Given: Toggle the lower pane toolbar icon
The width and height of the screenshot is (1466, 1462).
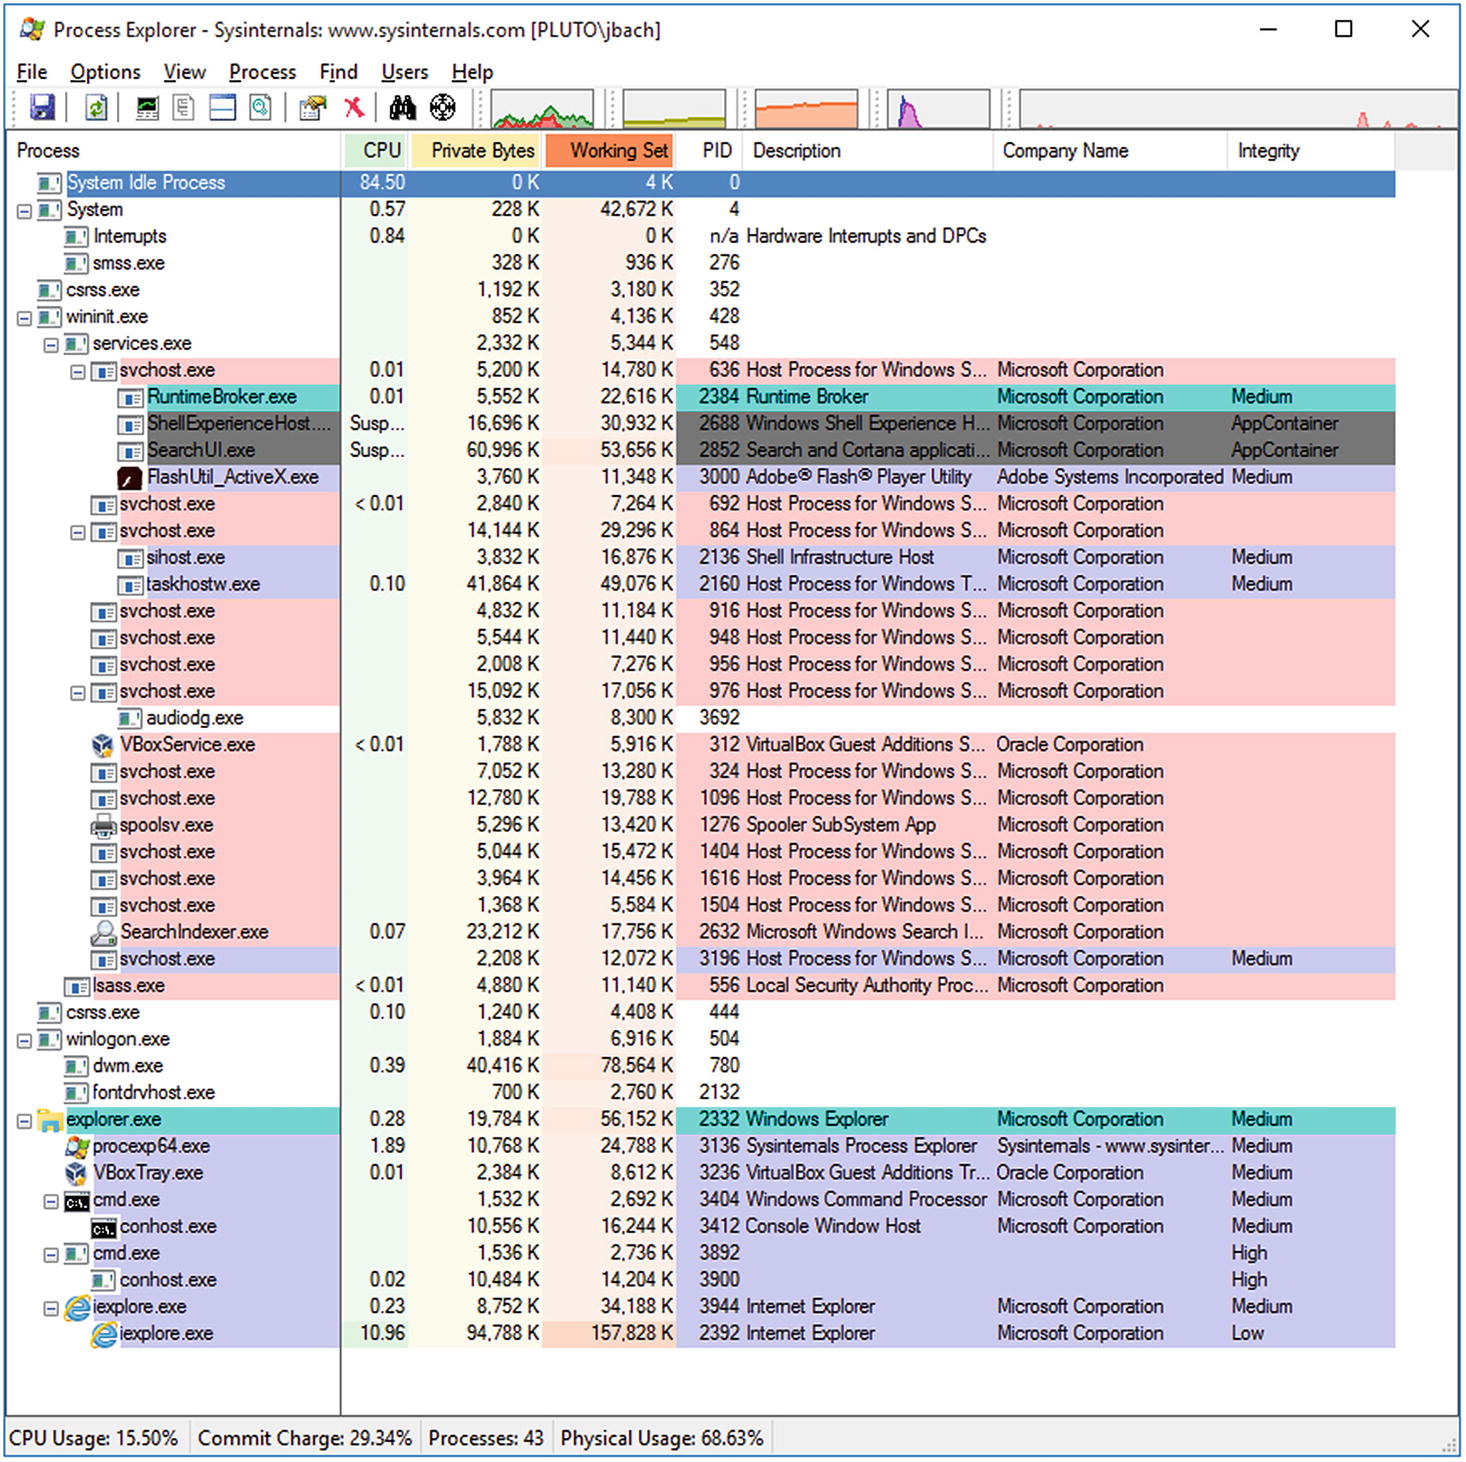Looking at the screenshot, I should (222, 107).
